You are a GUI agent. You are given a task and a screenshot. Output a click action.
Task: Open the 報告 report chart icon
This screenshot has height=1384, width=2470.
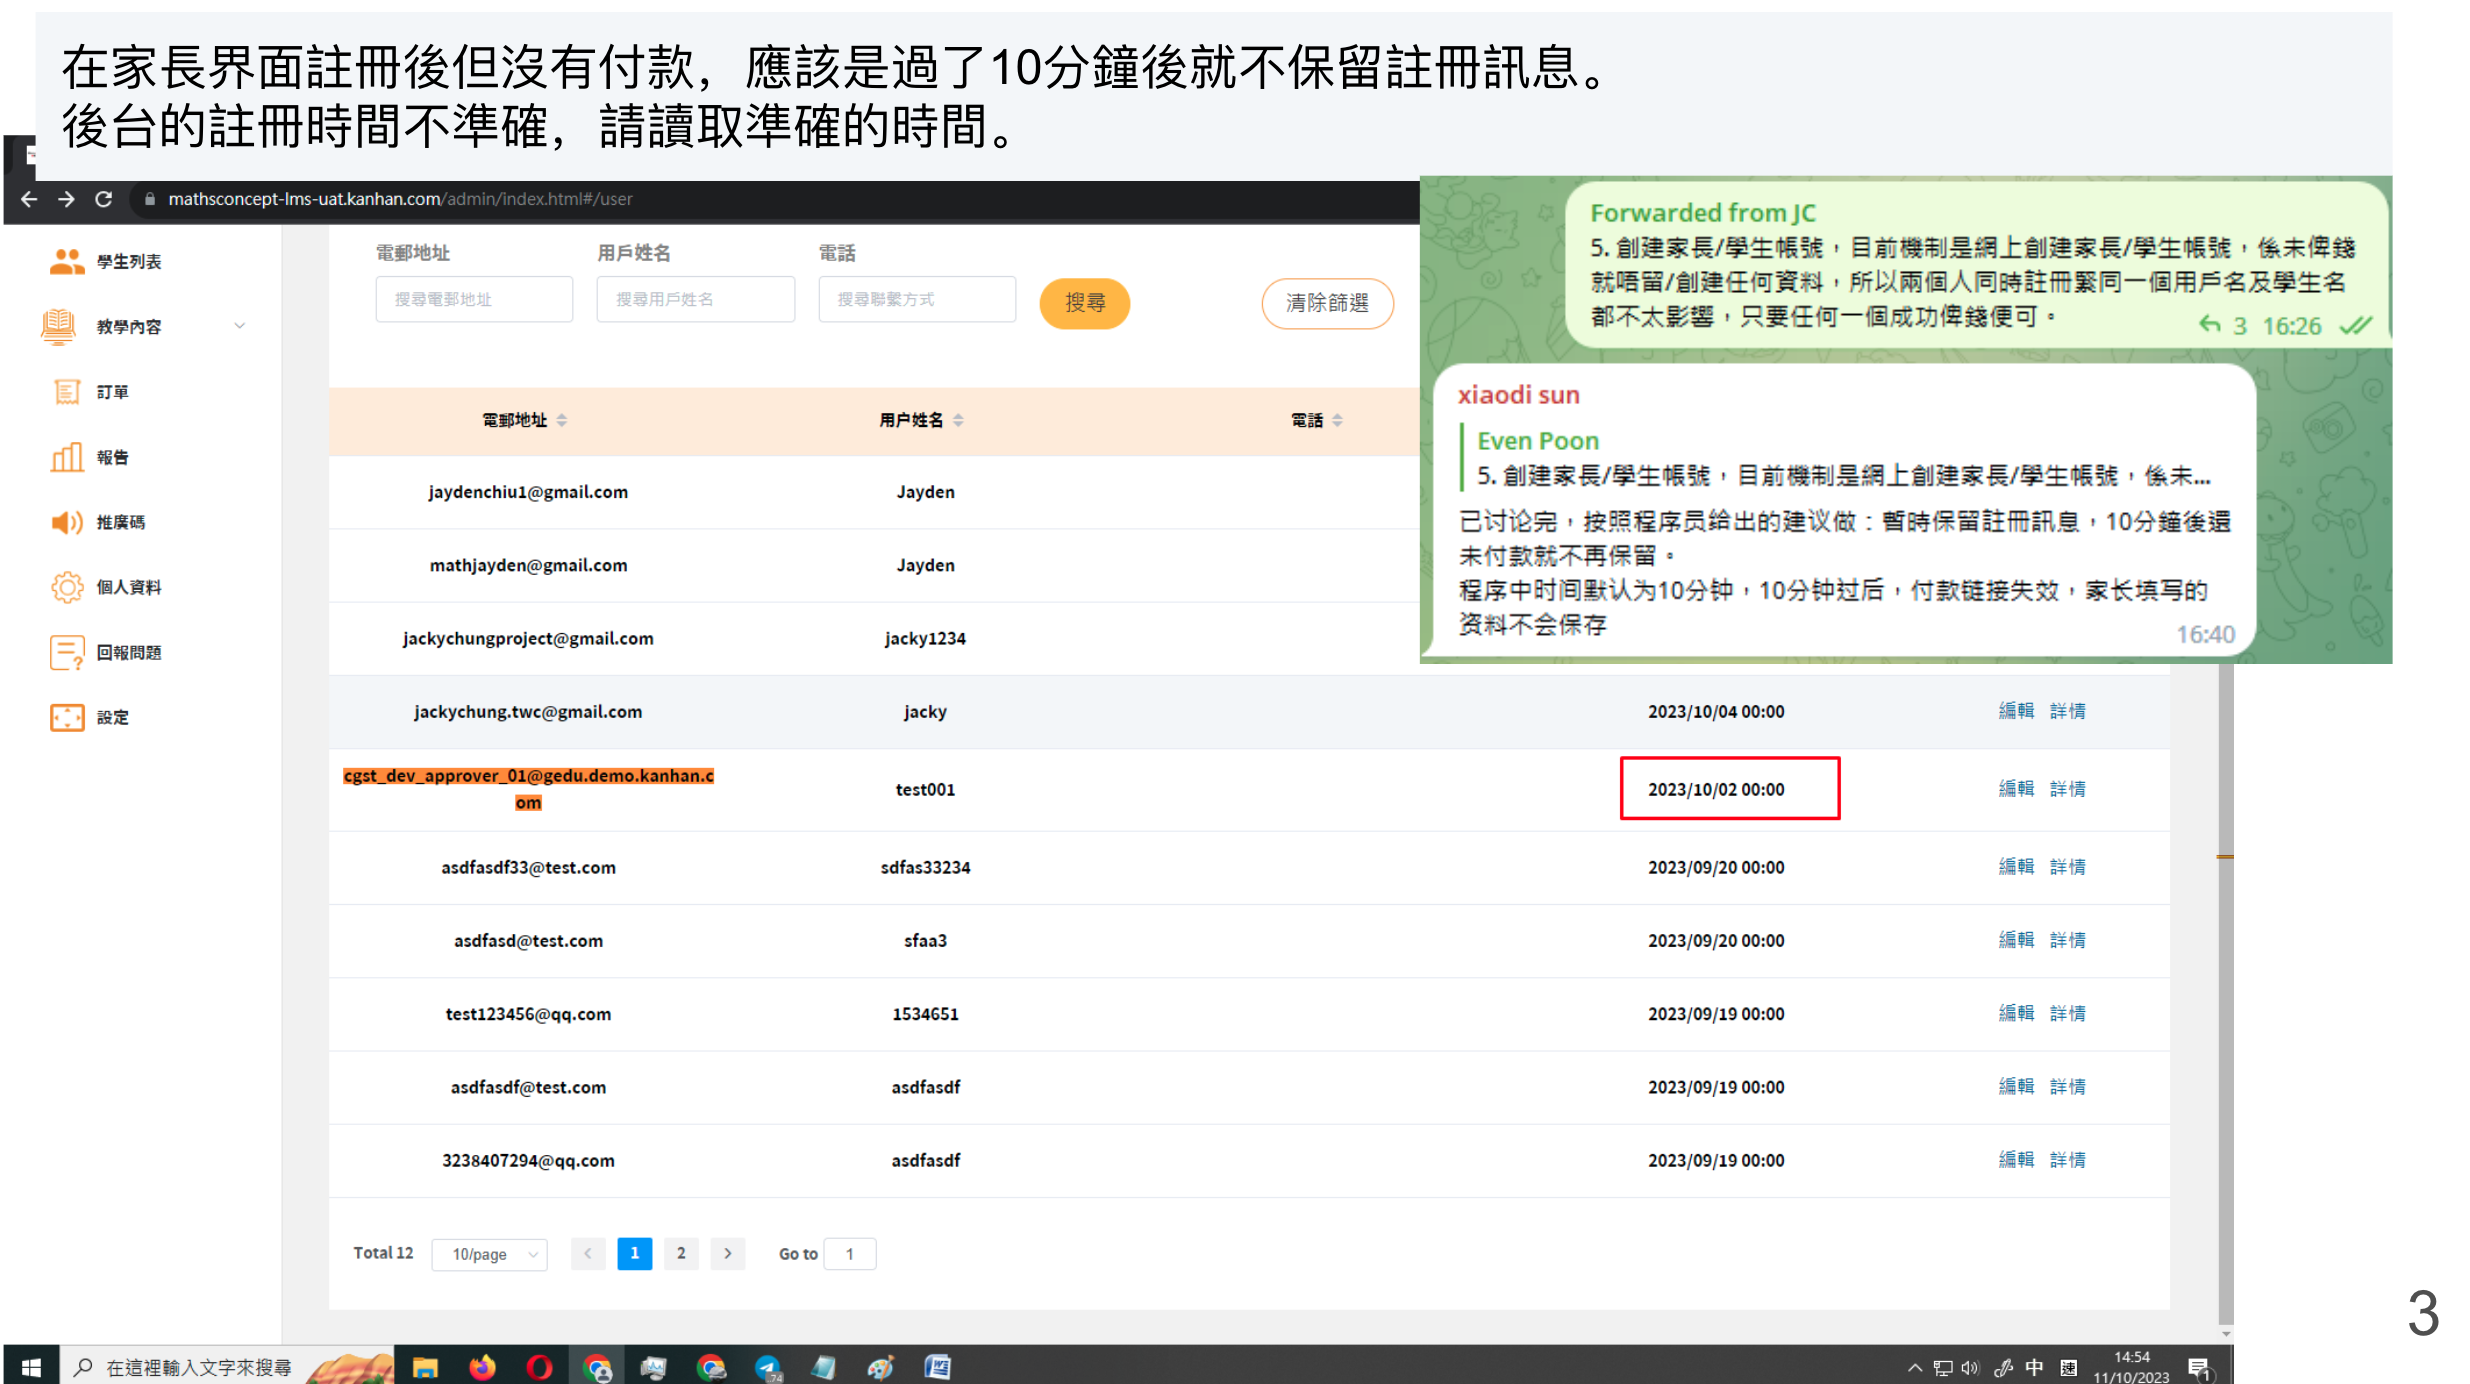[x=66, y=457]
